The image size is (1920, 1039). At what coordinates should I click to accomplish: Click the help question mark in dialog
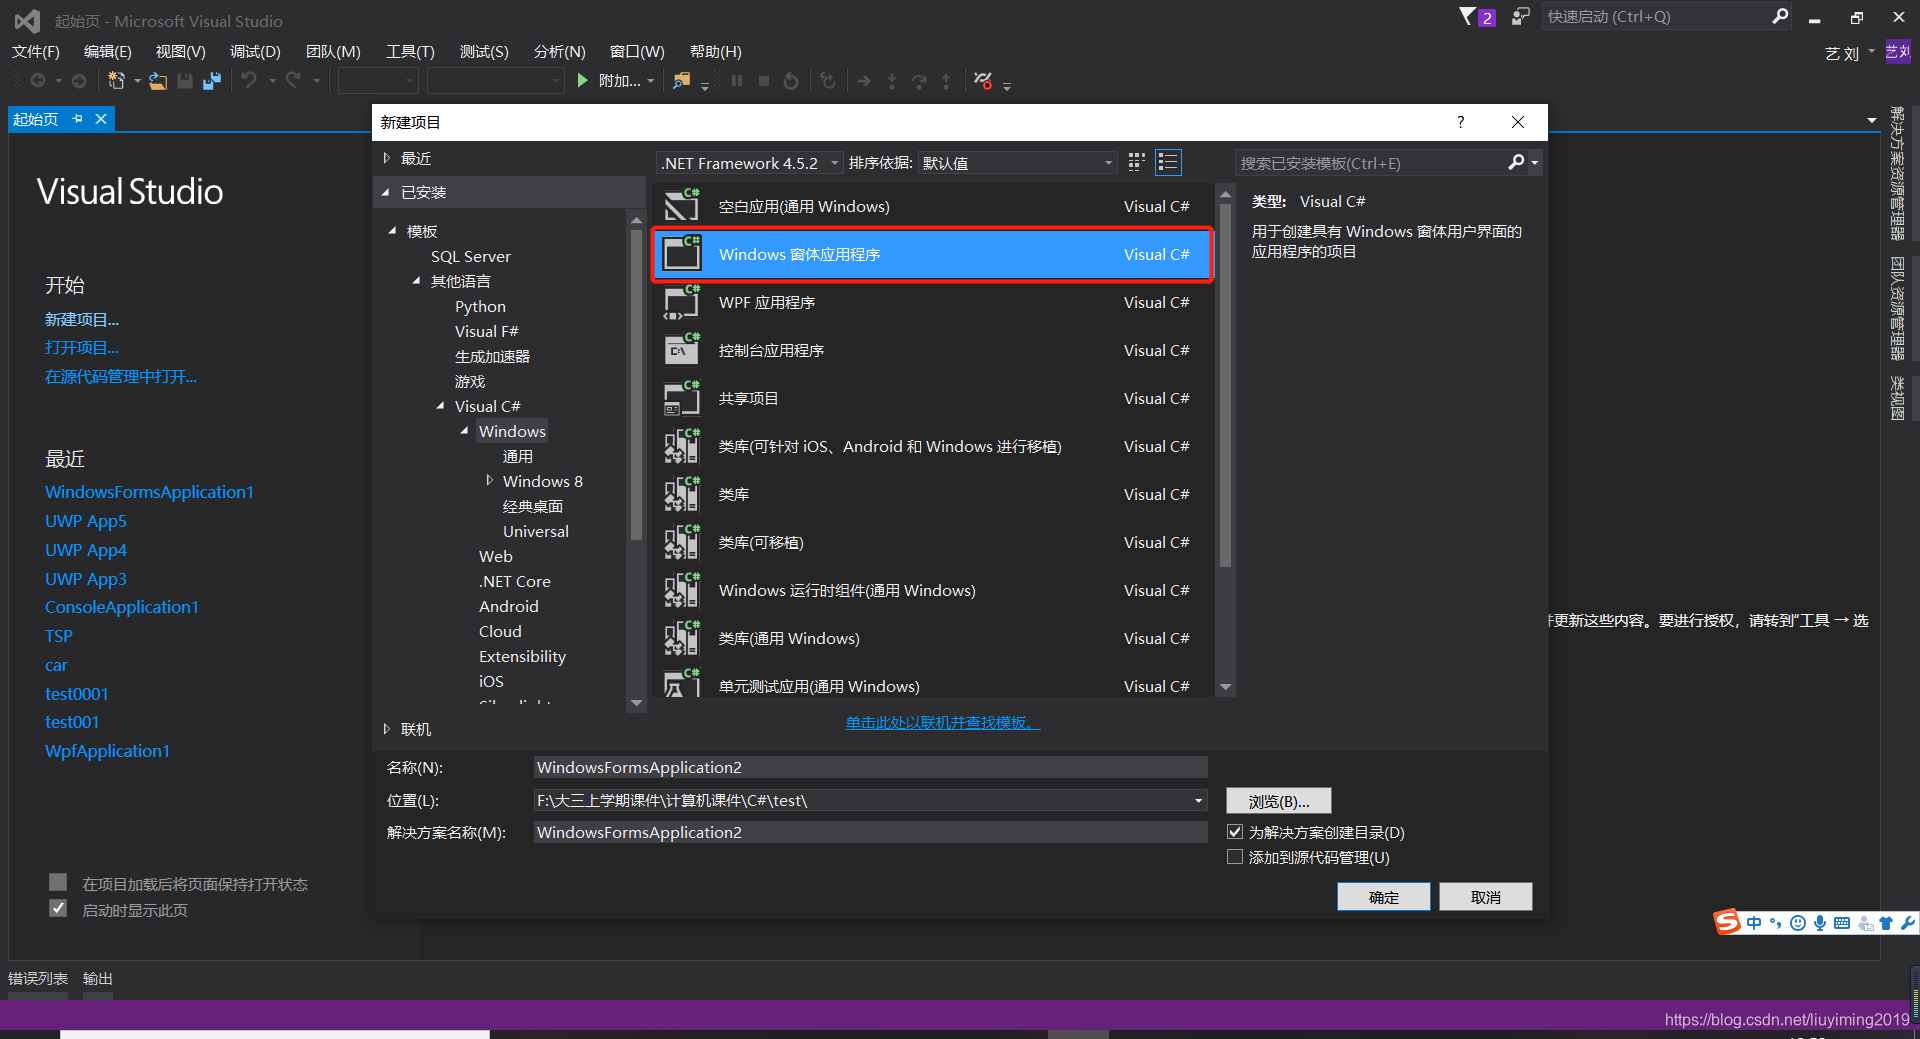1461,122
